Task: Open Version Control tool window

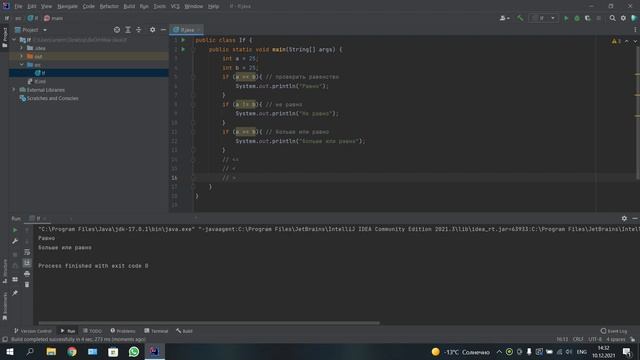Action: 33,331
